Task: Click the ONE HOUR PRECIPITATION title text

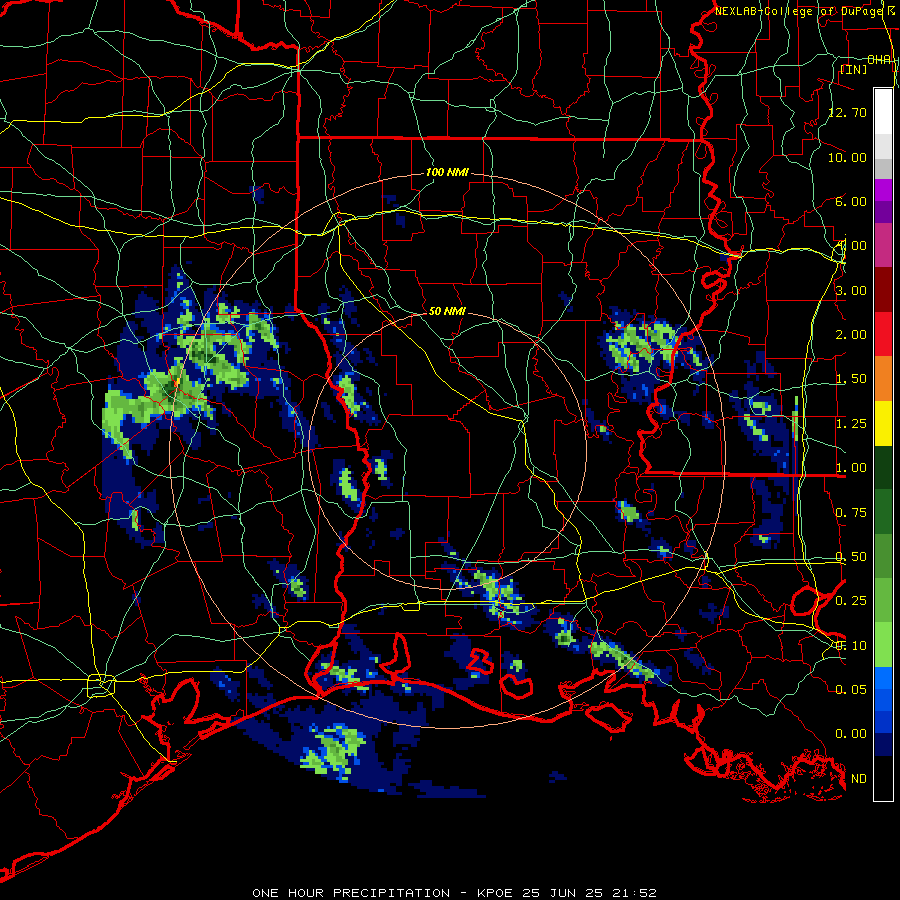Action: click(351, 893)
